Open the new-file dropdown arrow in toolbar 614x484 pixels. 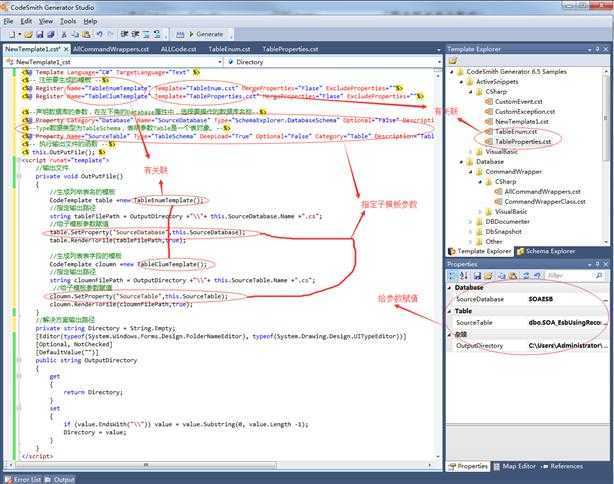(20, 34)
